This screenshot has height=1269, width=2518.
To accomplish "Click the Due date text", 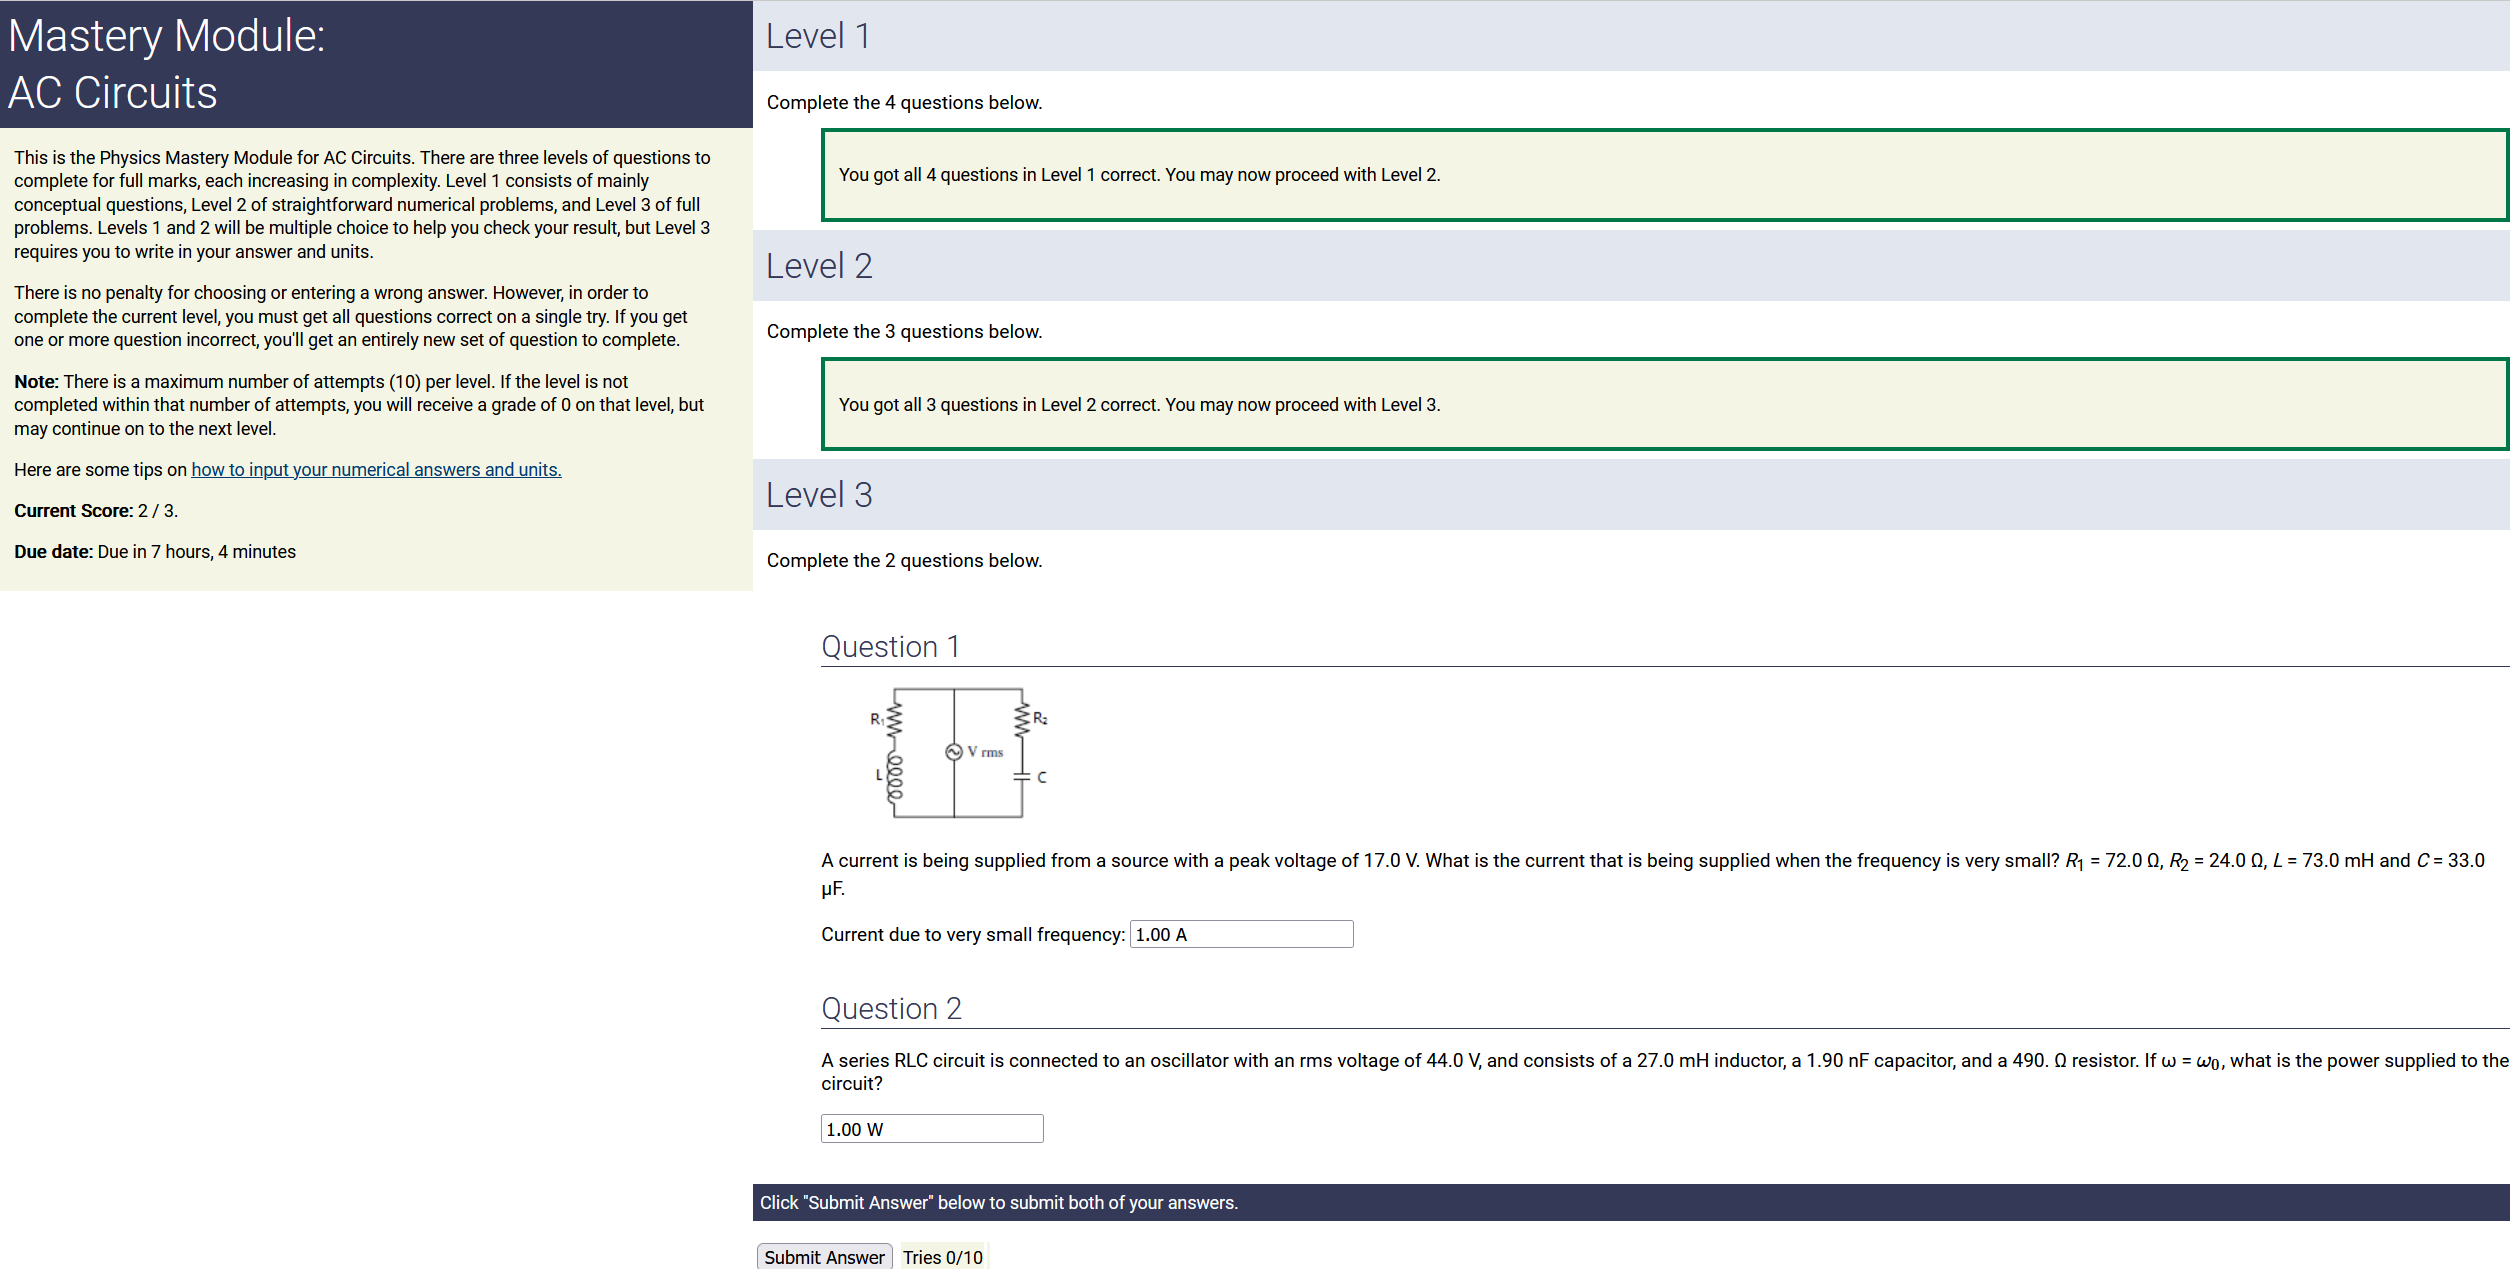I will coord(155,552).
